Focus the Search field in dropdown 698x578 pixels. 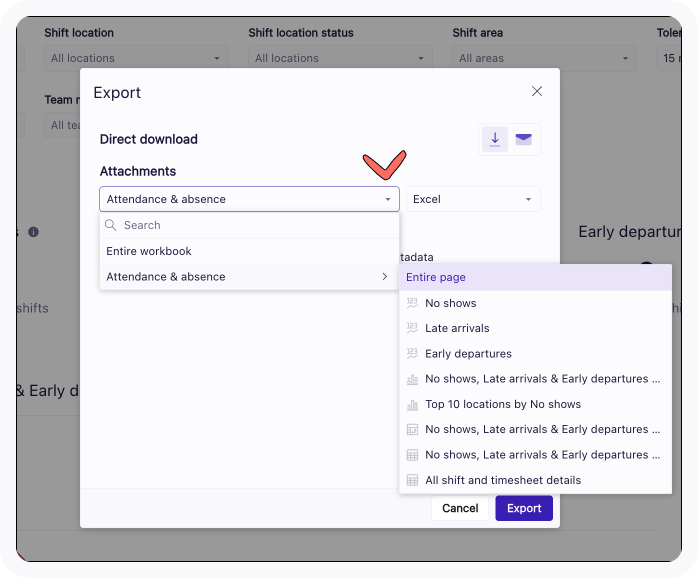tap(249, 225)
